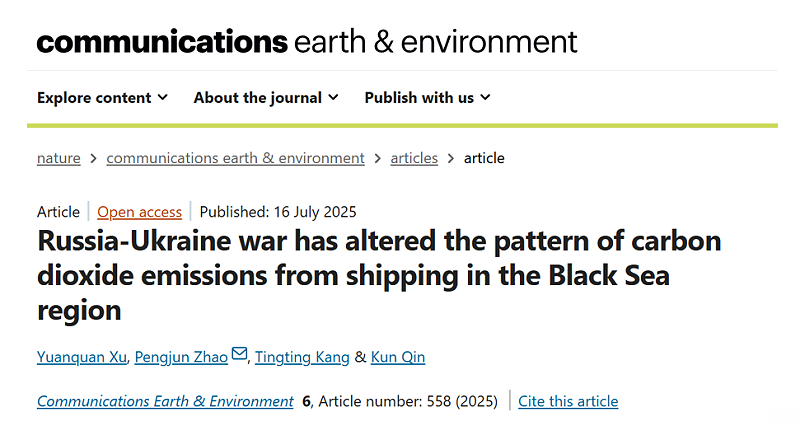
Task: Navigate to the articles breadcrumb
Action: (x=414, y=158)
